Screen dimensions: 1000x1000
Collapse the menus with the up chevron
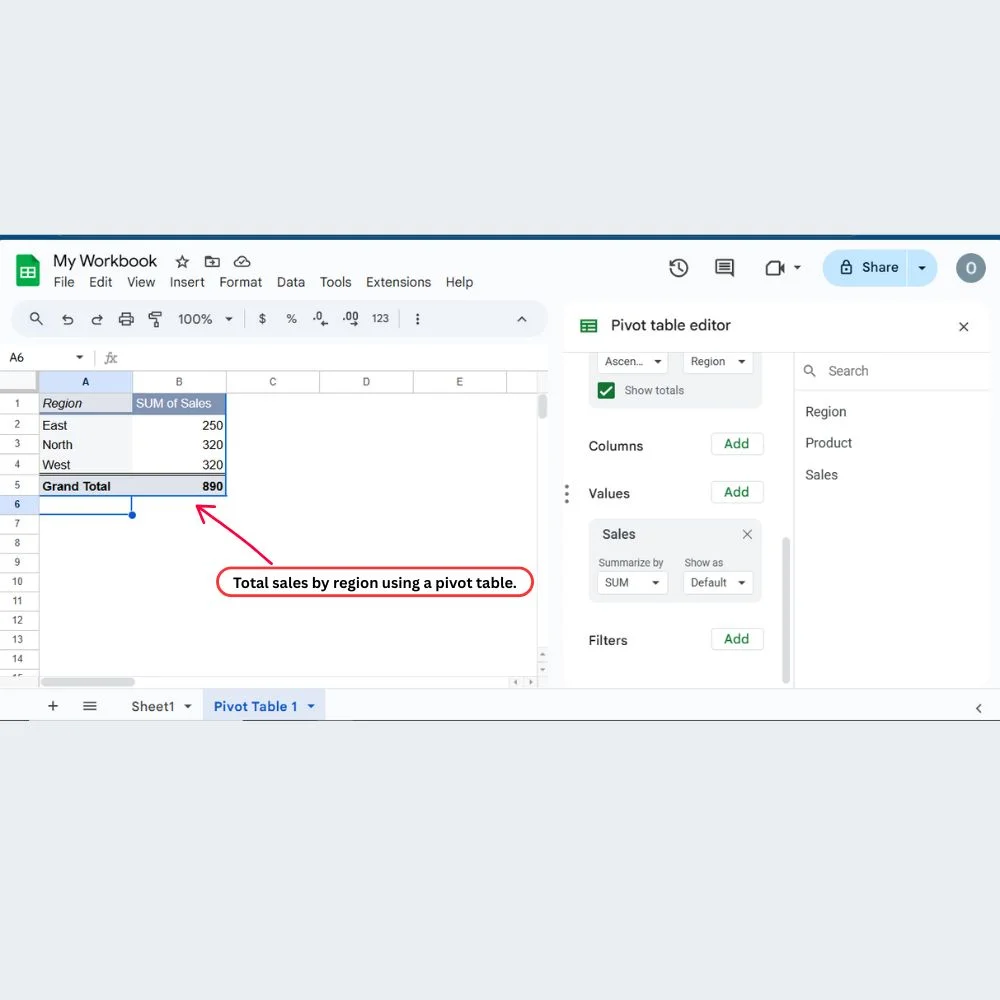point(522,319)
